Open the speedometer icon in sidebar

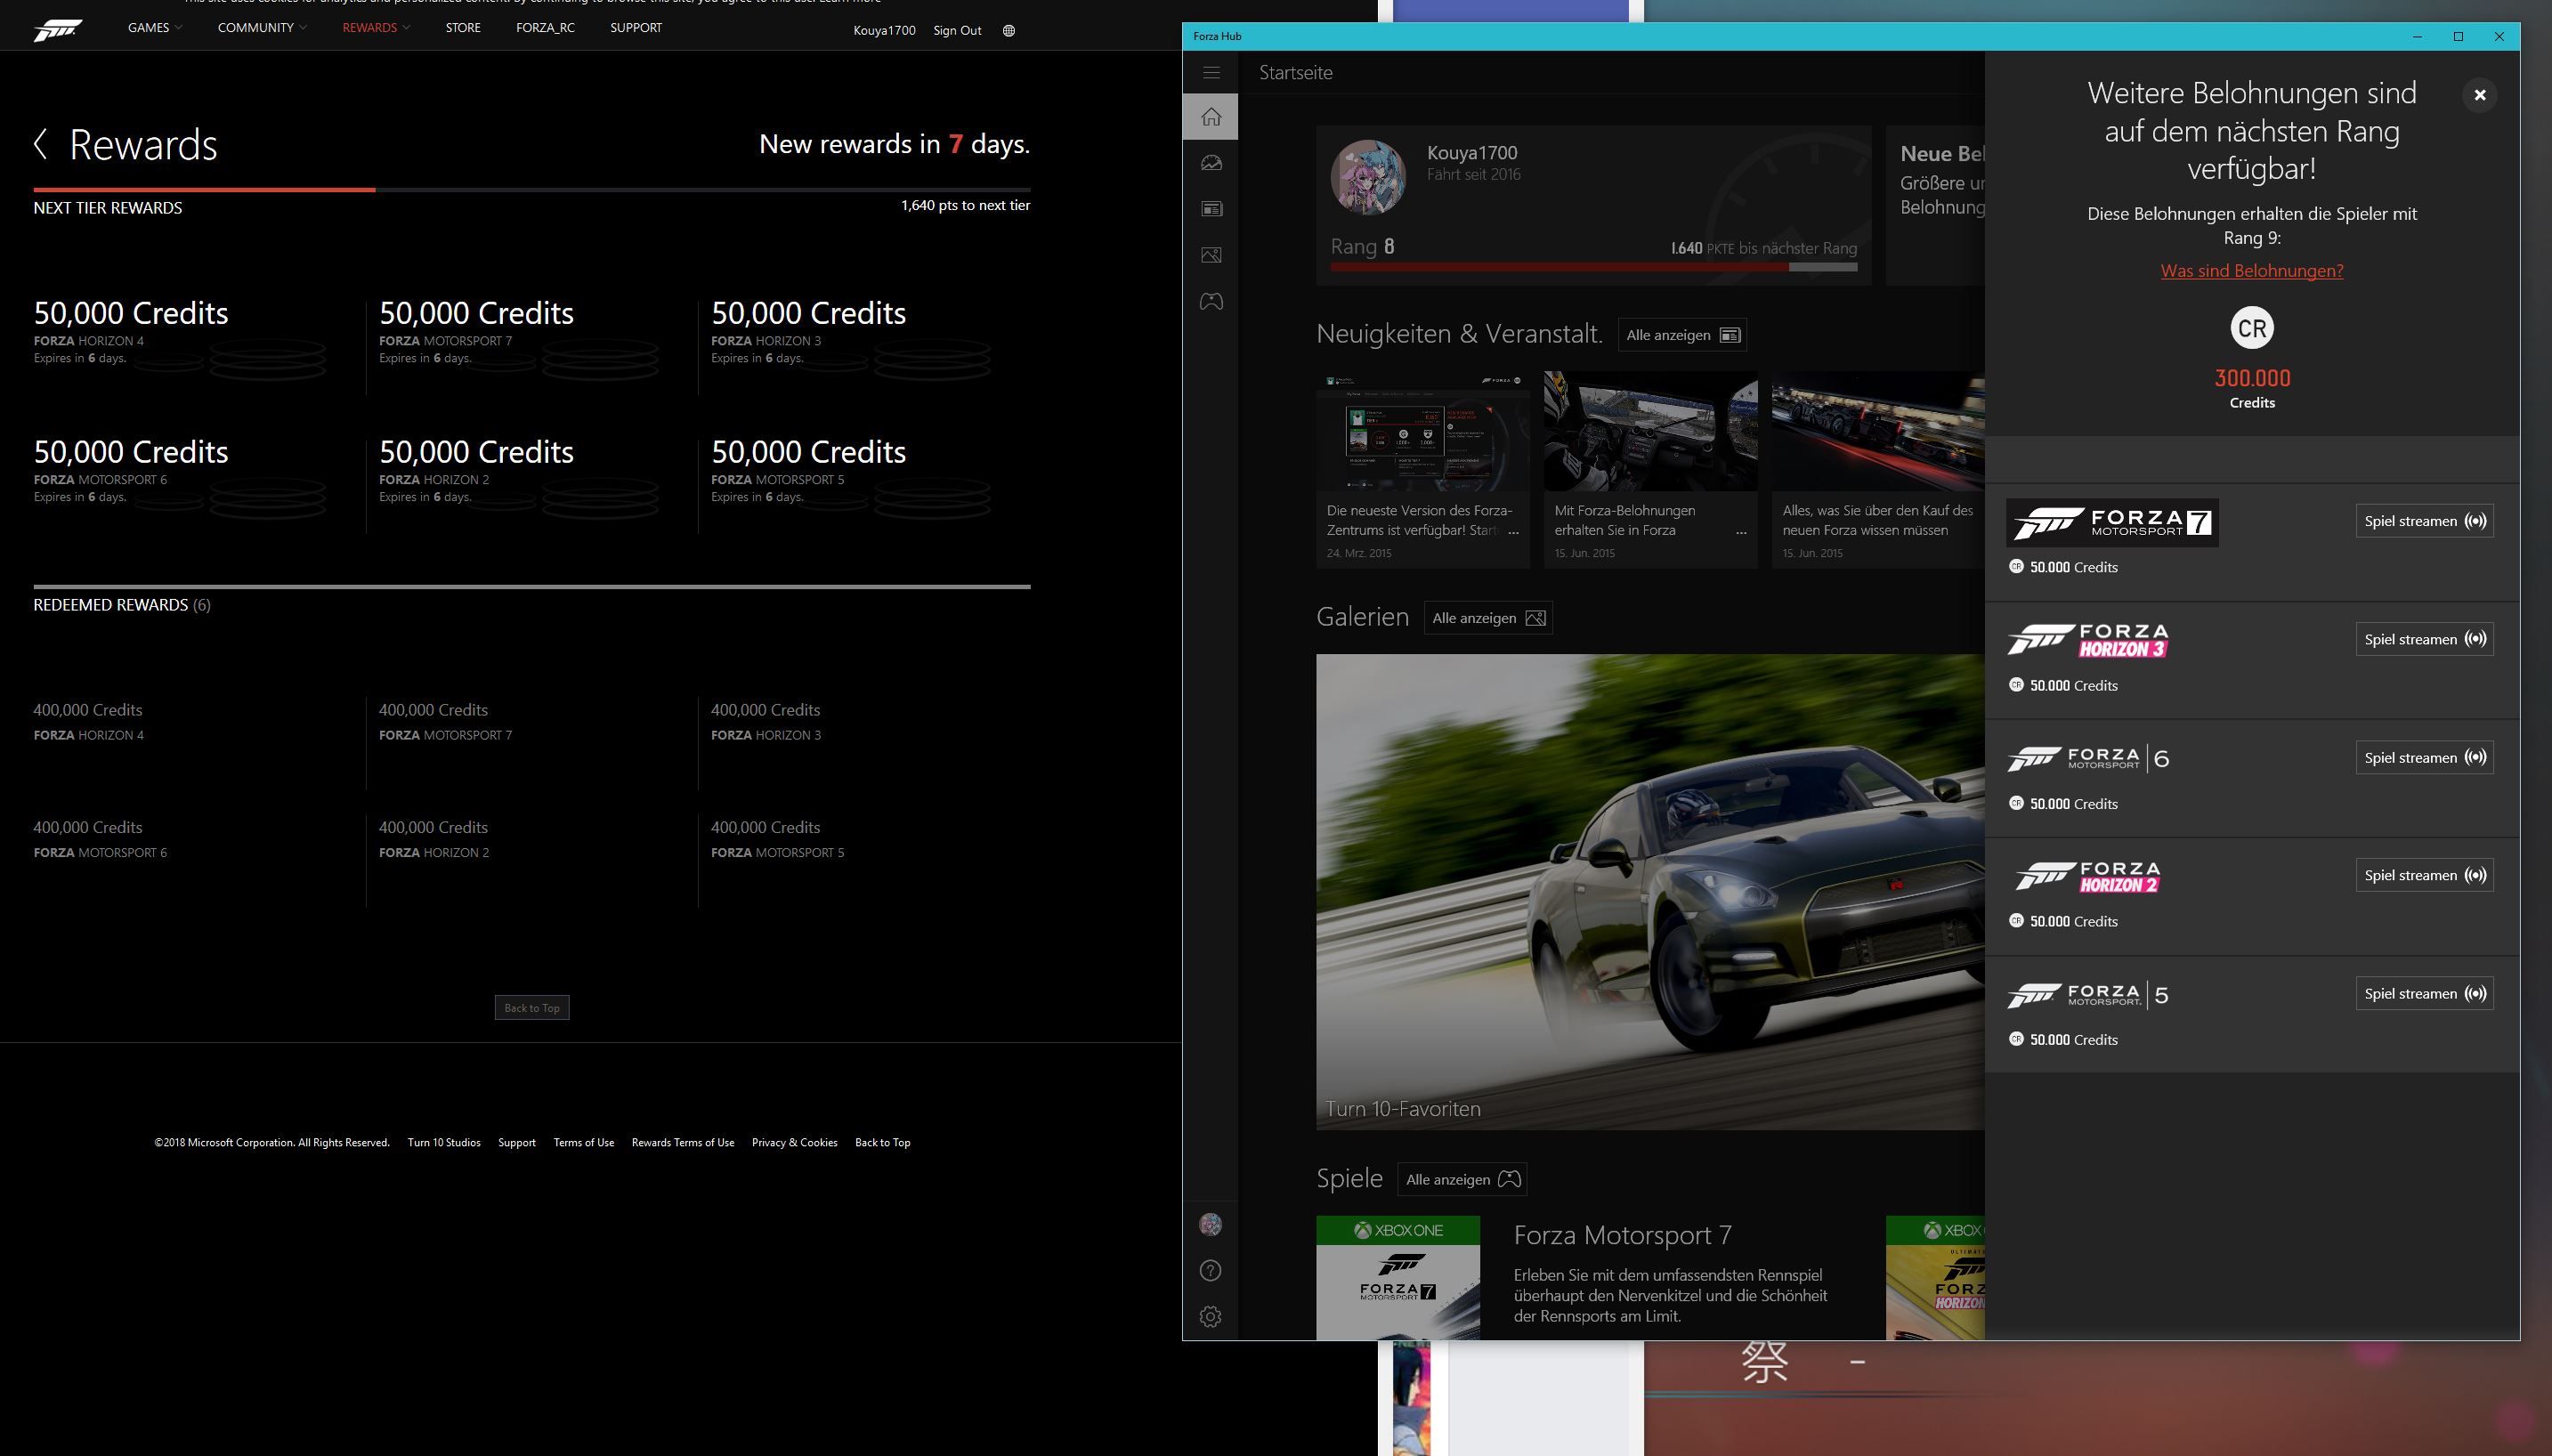1211,163
